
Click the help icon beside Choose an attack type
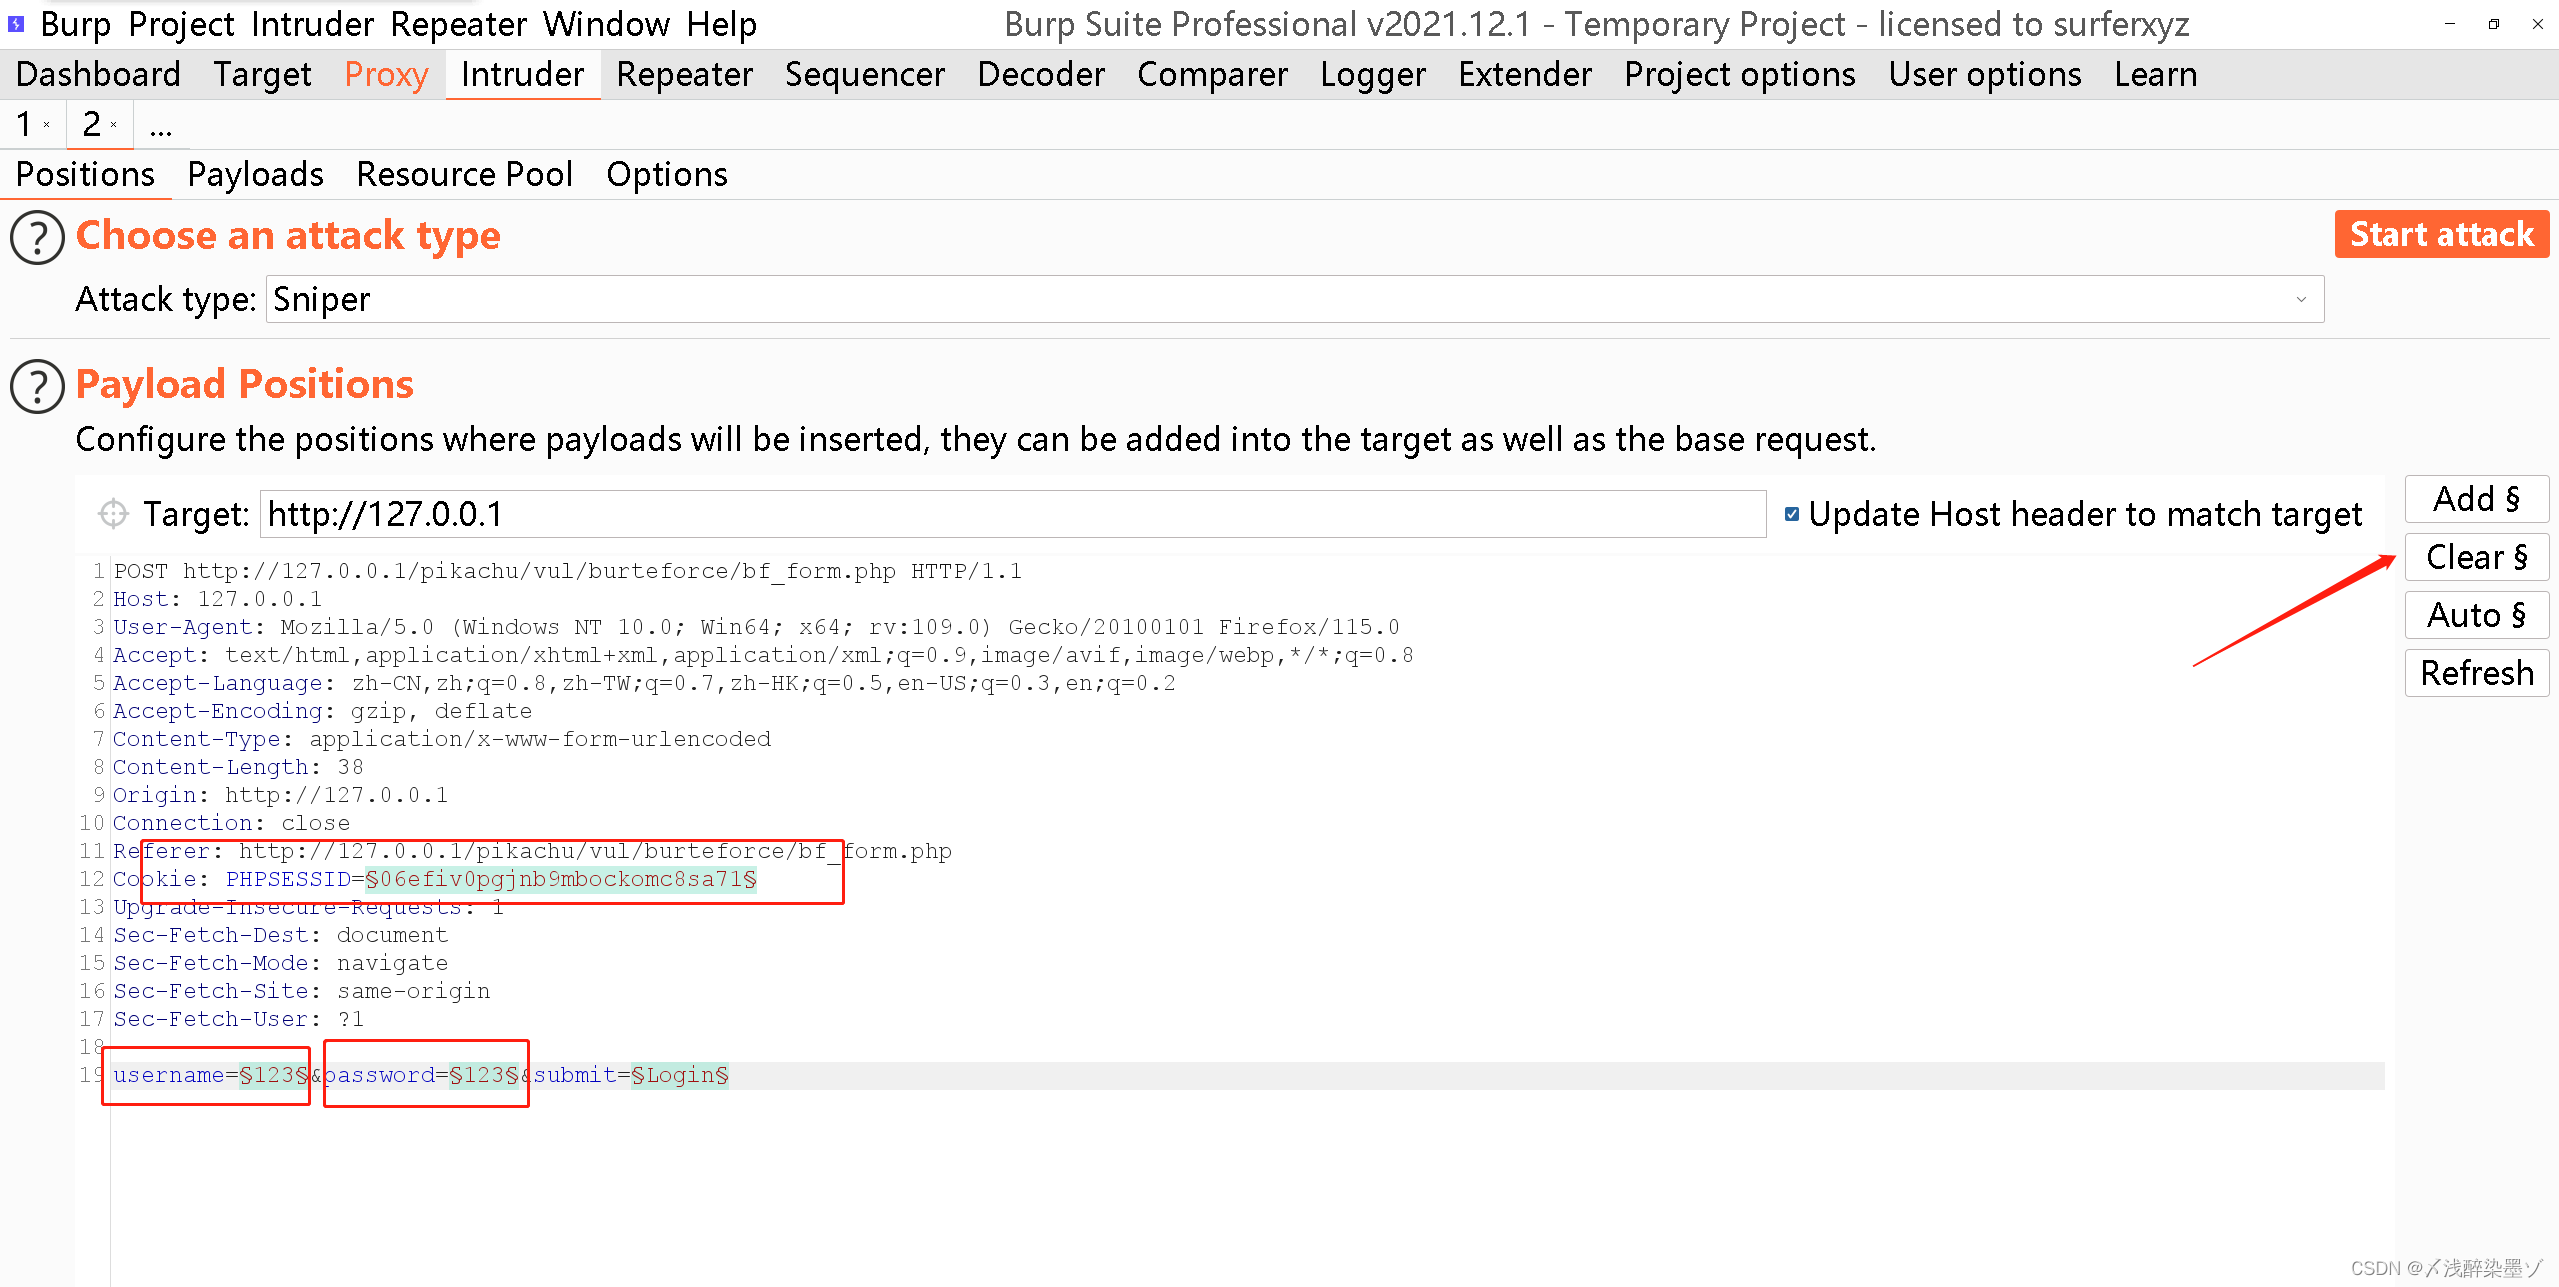point(38,237)
